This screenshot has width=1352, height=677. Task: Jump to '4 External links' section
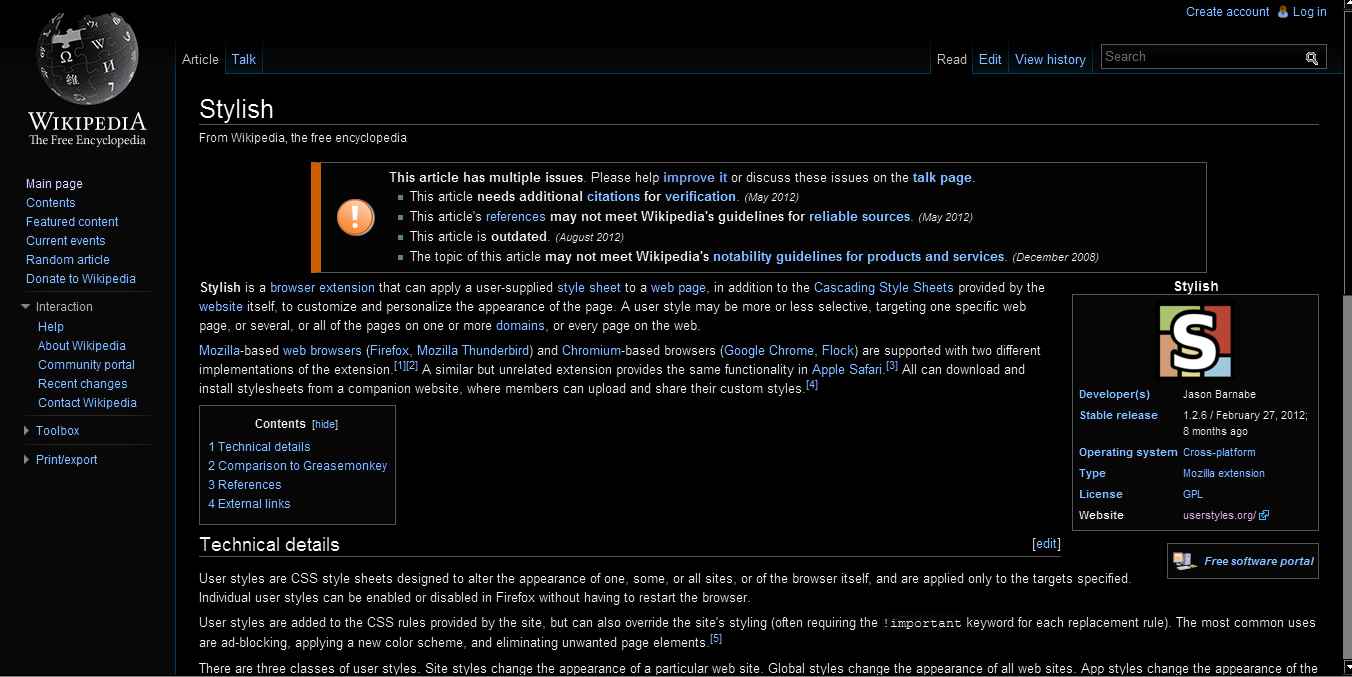point(249,504)
